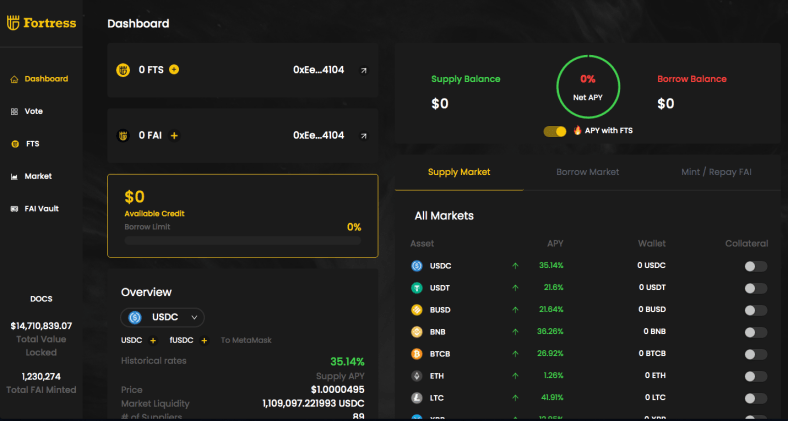Enable BUSD as collateral
This screenshot has width=788, height=421.
756,310
